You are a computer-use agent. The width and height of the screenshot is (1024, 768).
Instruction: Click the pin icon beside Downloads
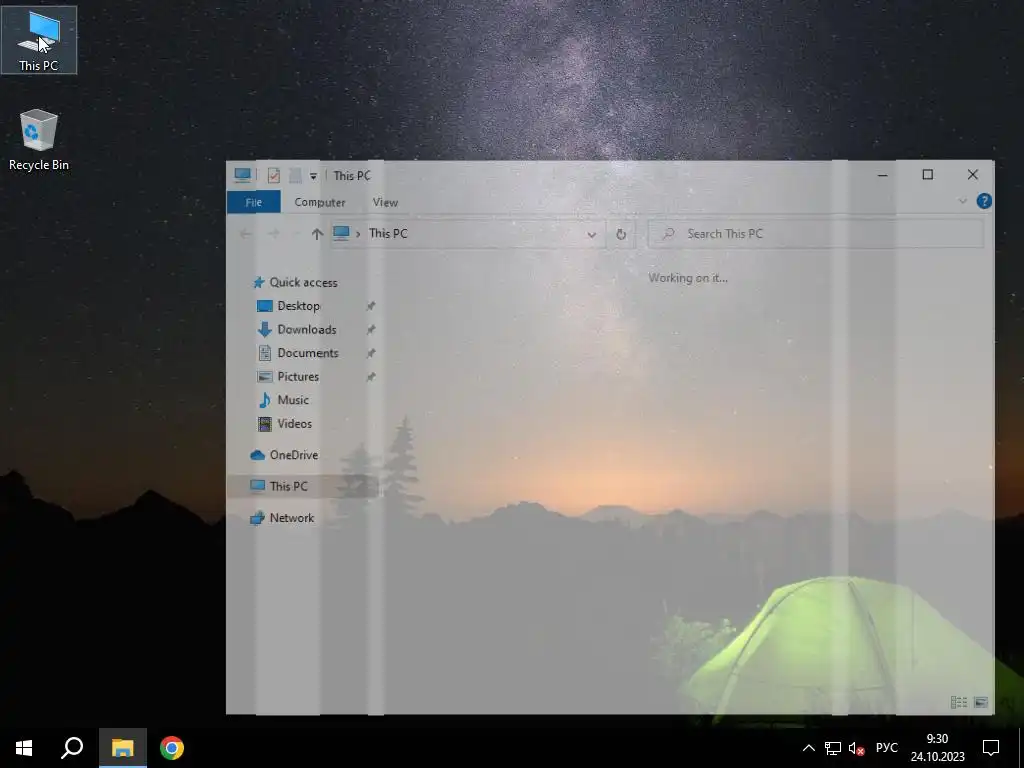point(370,329)
